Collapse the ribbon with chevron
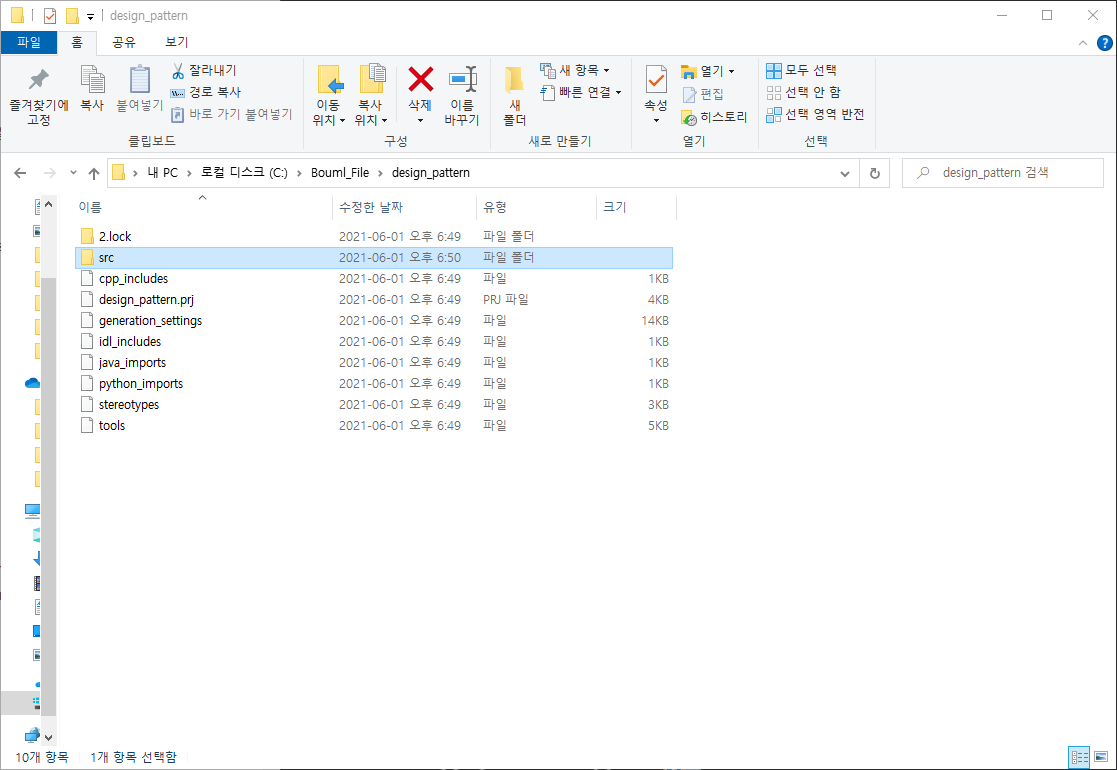1117x770 pixels. click(1083, 43)
